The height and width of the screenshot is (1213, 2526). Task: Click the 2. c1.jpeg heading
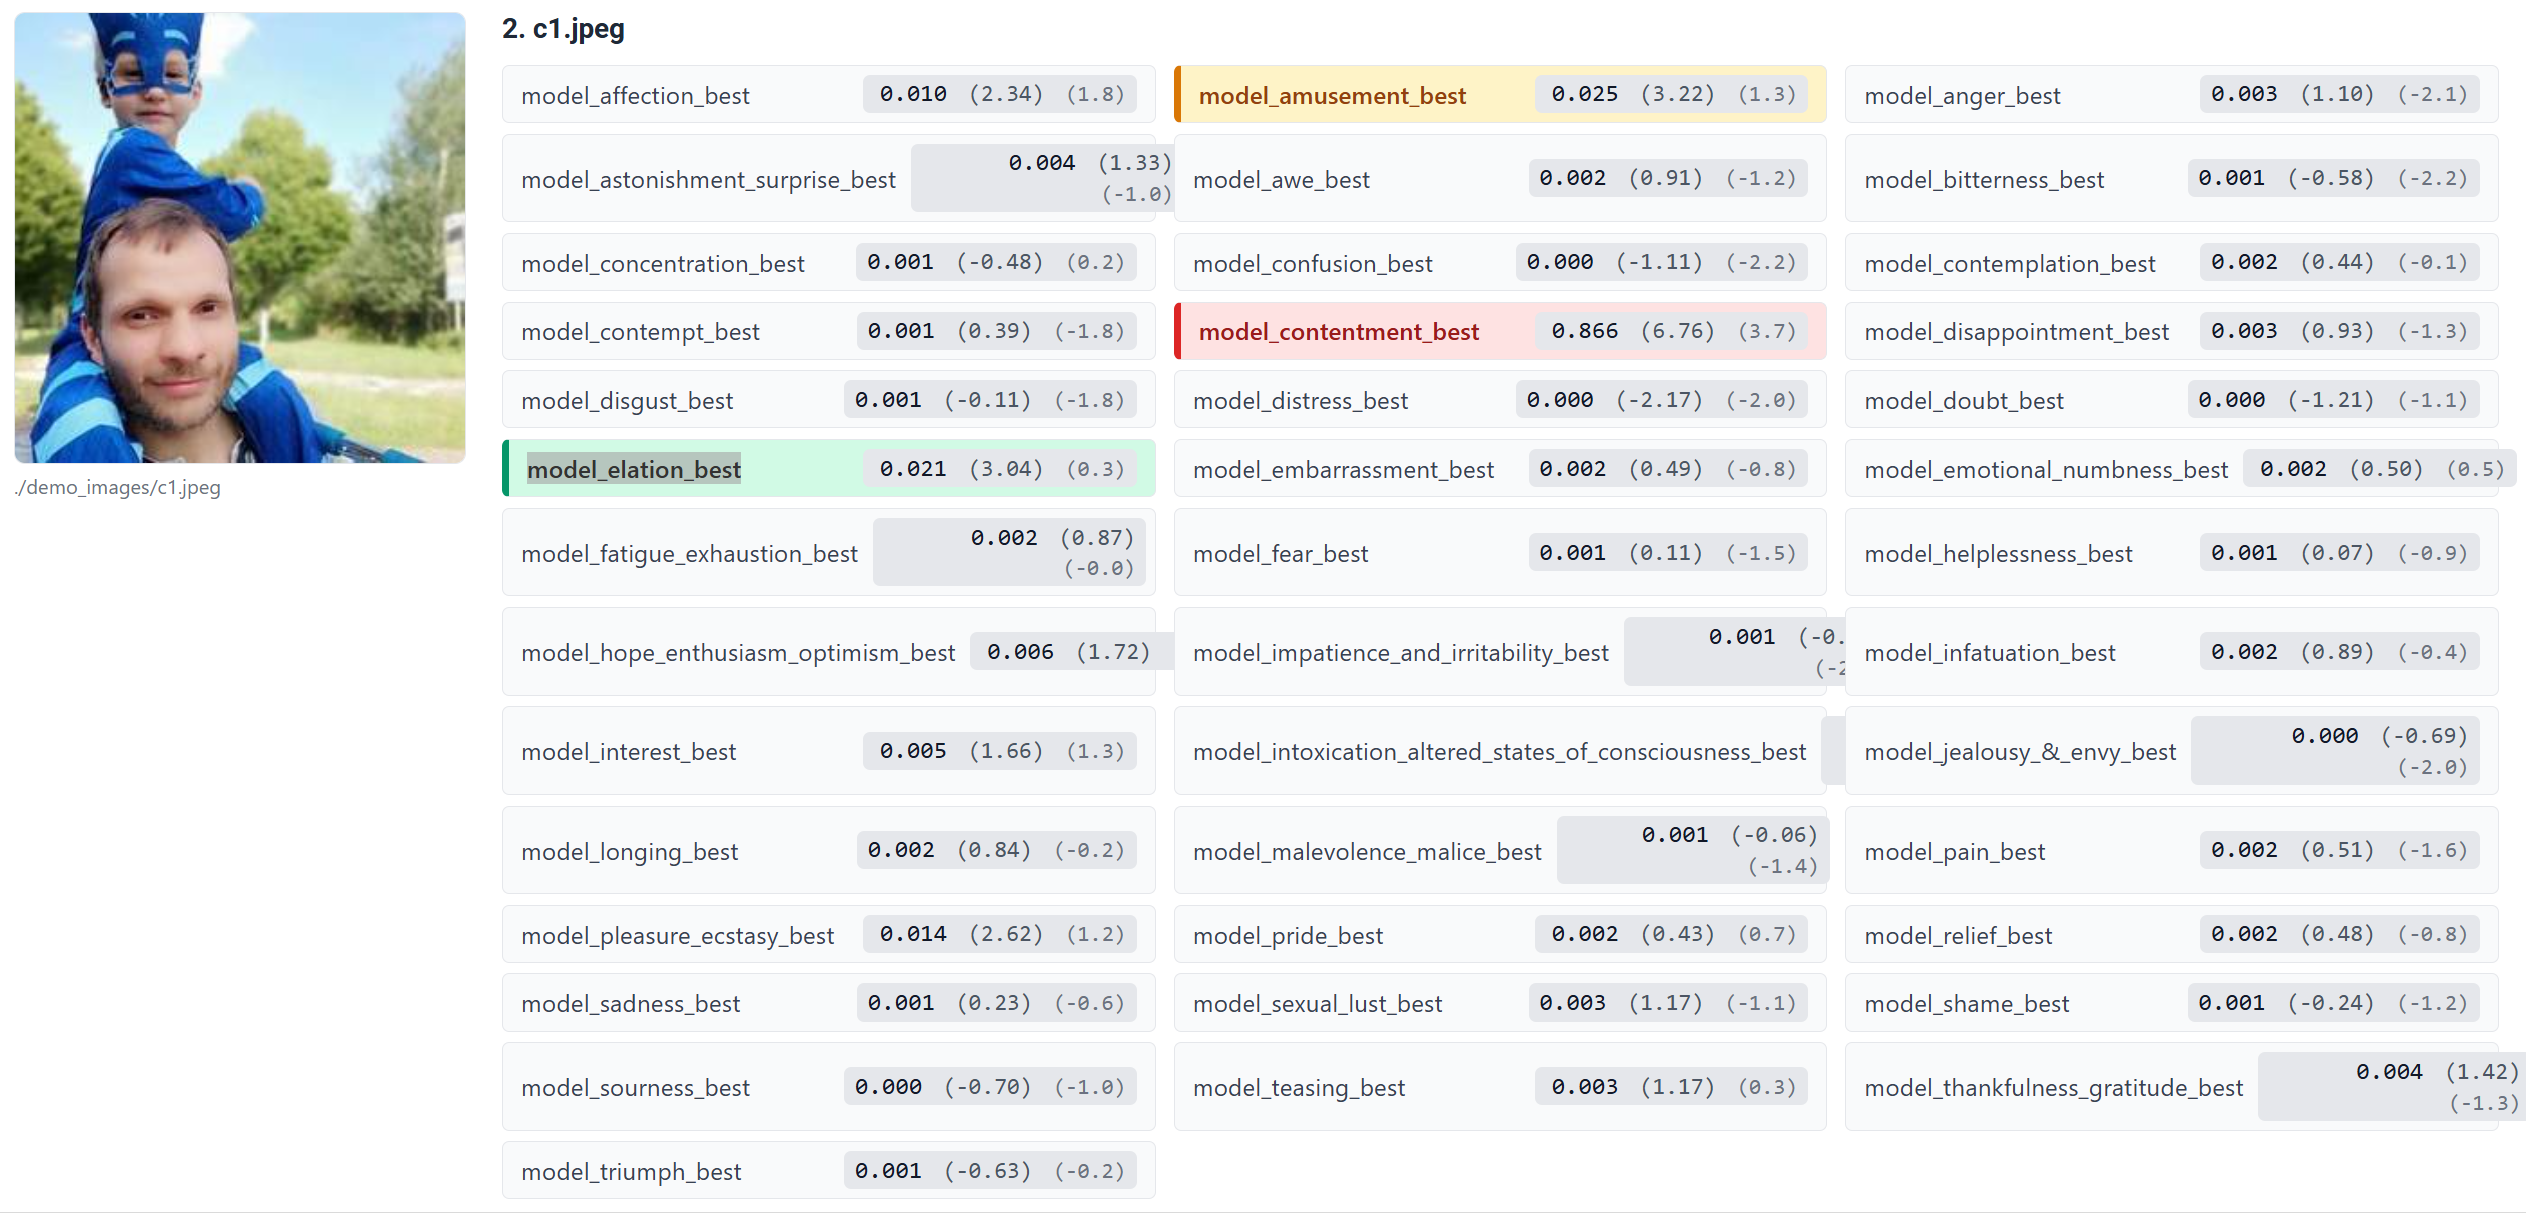coord(563,29)
